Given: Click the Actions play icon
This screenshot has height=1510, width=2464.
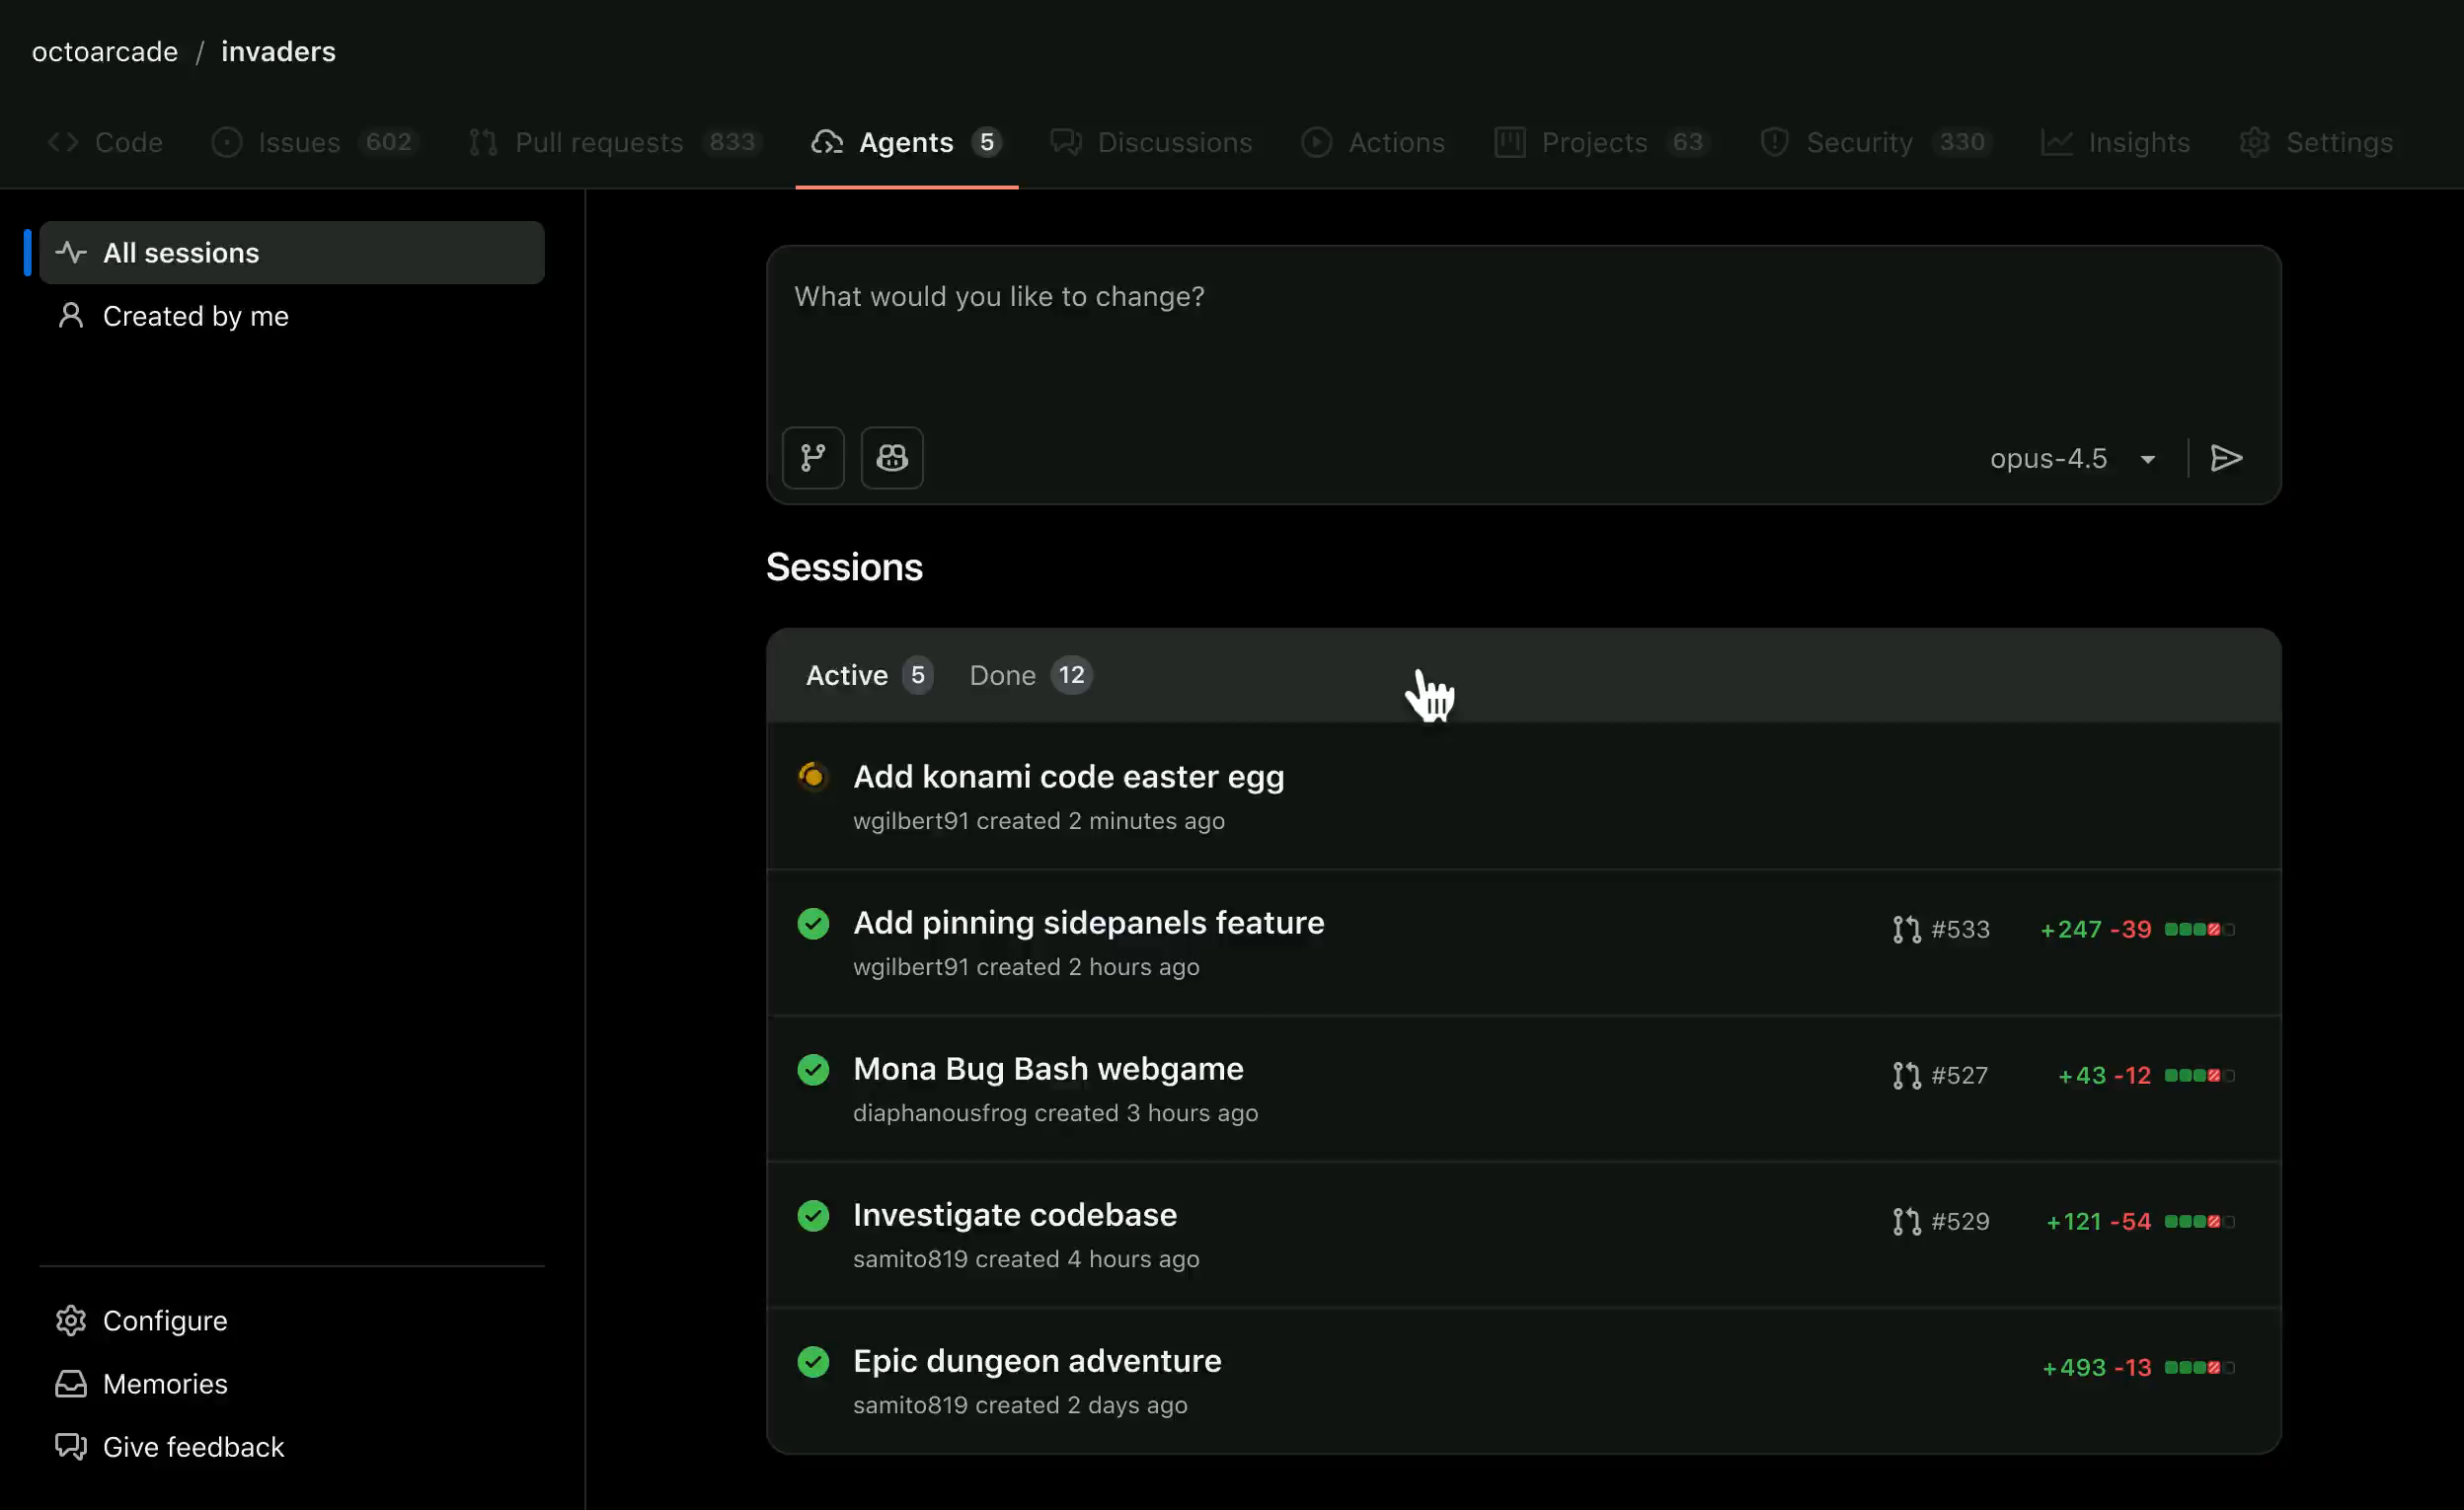Looking at the screenshot, I should 1316,142.
